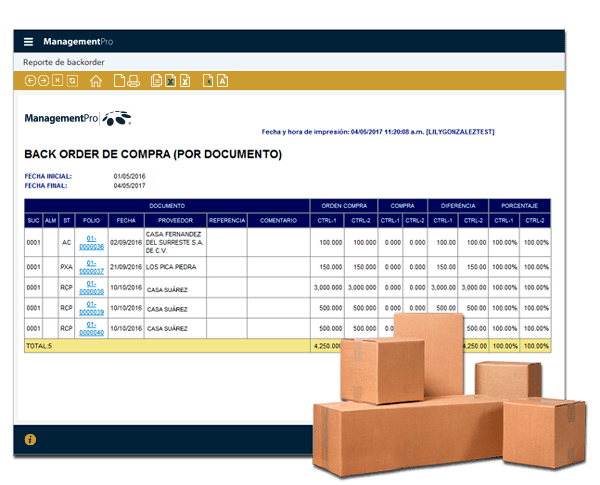600x485 pixels.
Task: Open folio link 01-0000039
Action: (91, 308)
